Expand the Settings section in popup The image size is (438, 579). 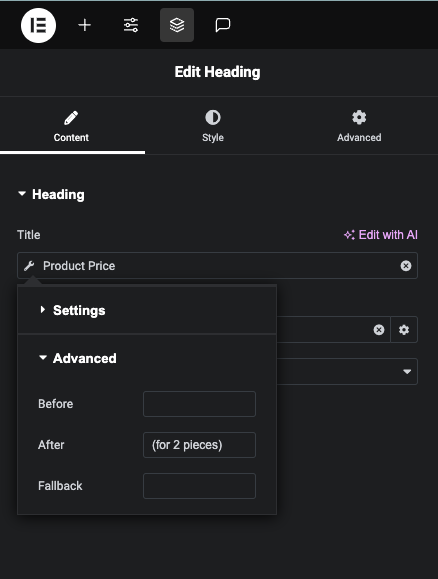[x=73, y=310]
